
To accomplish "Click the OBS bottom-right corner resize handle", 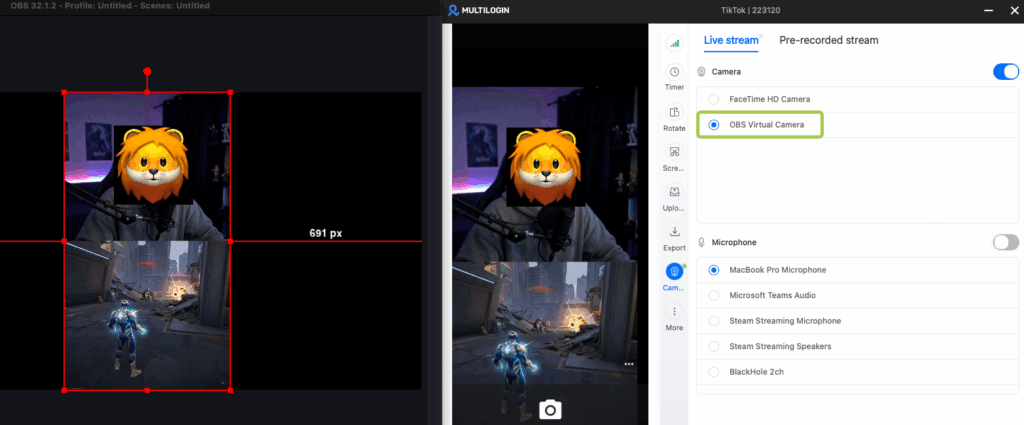I will (x=230, y=390).
